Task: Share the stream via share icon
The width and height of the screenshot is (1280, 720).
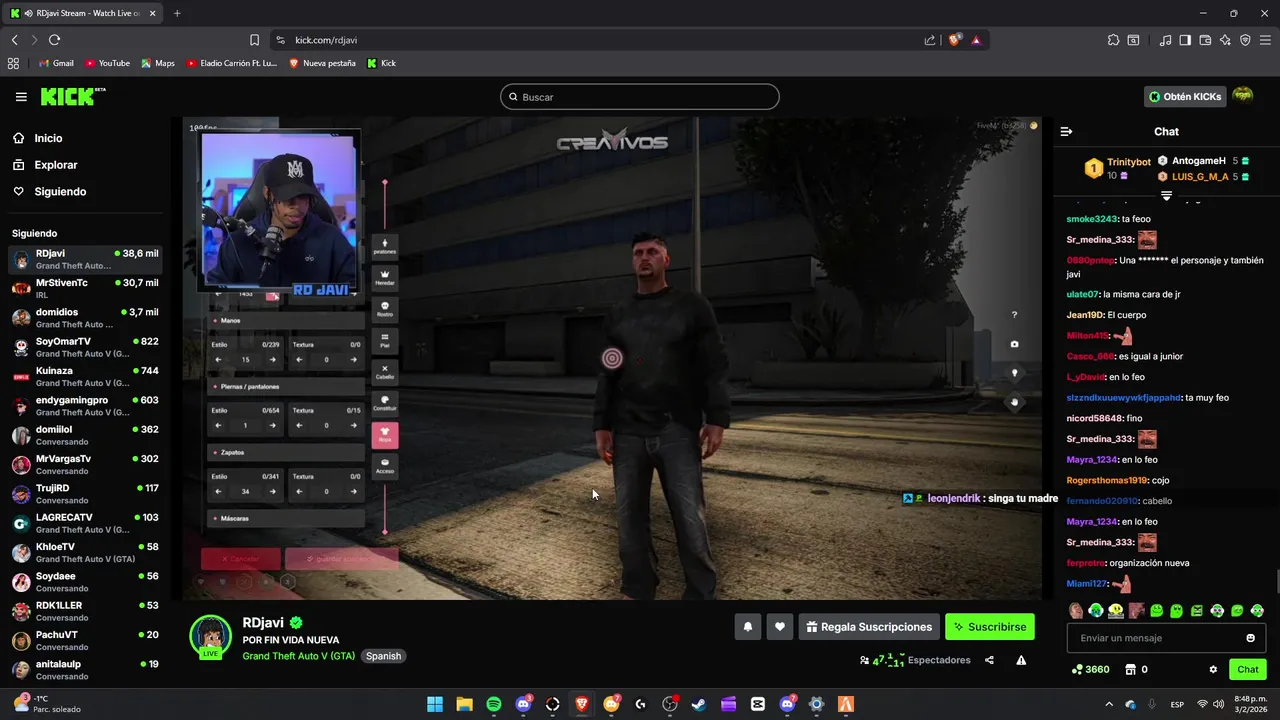Action: click(x=989, y=660)
